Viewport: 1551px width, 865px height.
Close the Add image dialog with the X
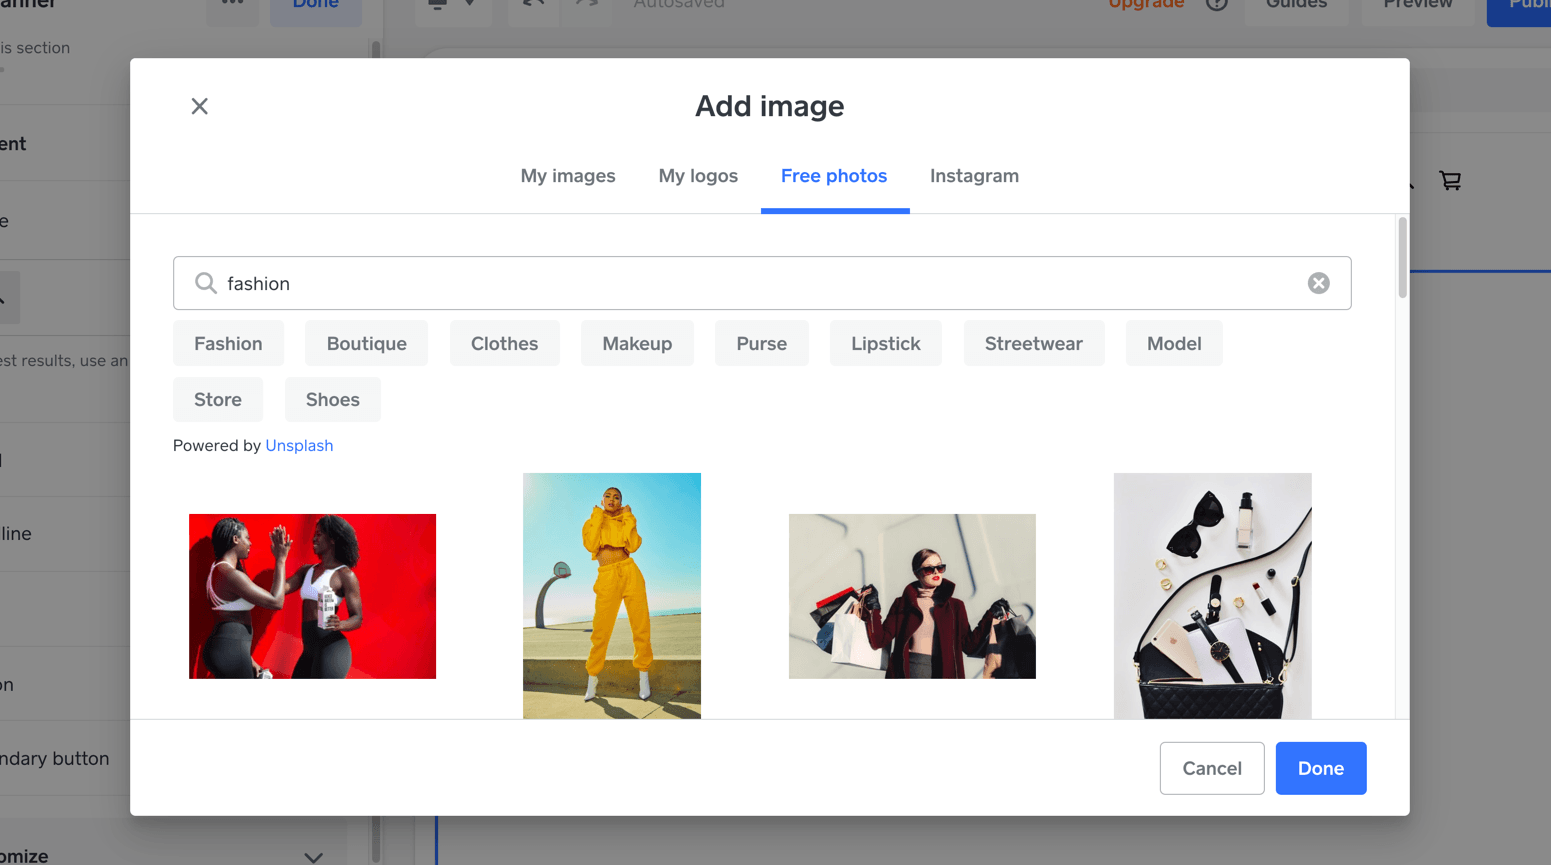[199, 106]
